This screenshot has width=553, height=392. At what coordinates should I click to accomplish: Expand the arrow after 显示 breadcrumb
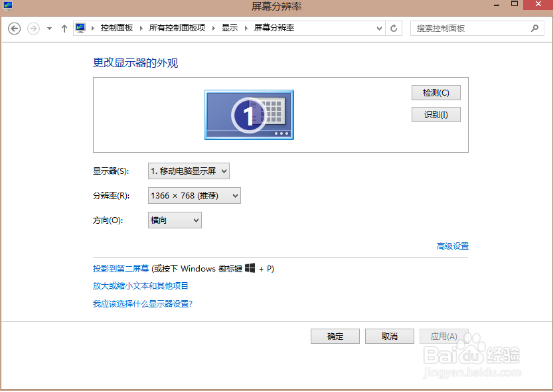pyautogui.click(x=246, y=28)
